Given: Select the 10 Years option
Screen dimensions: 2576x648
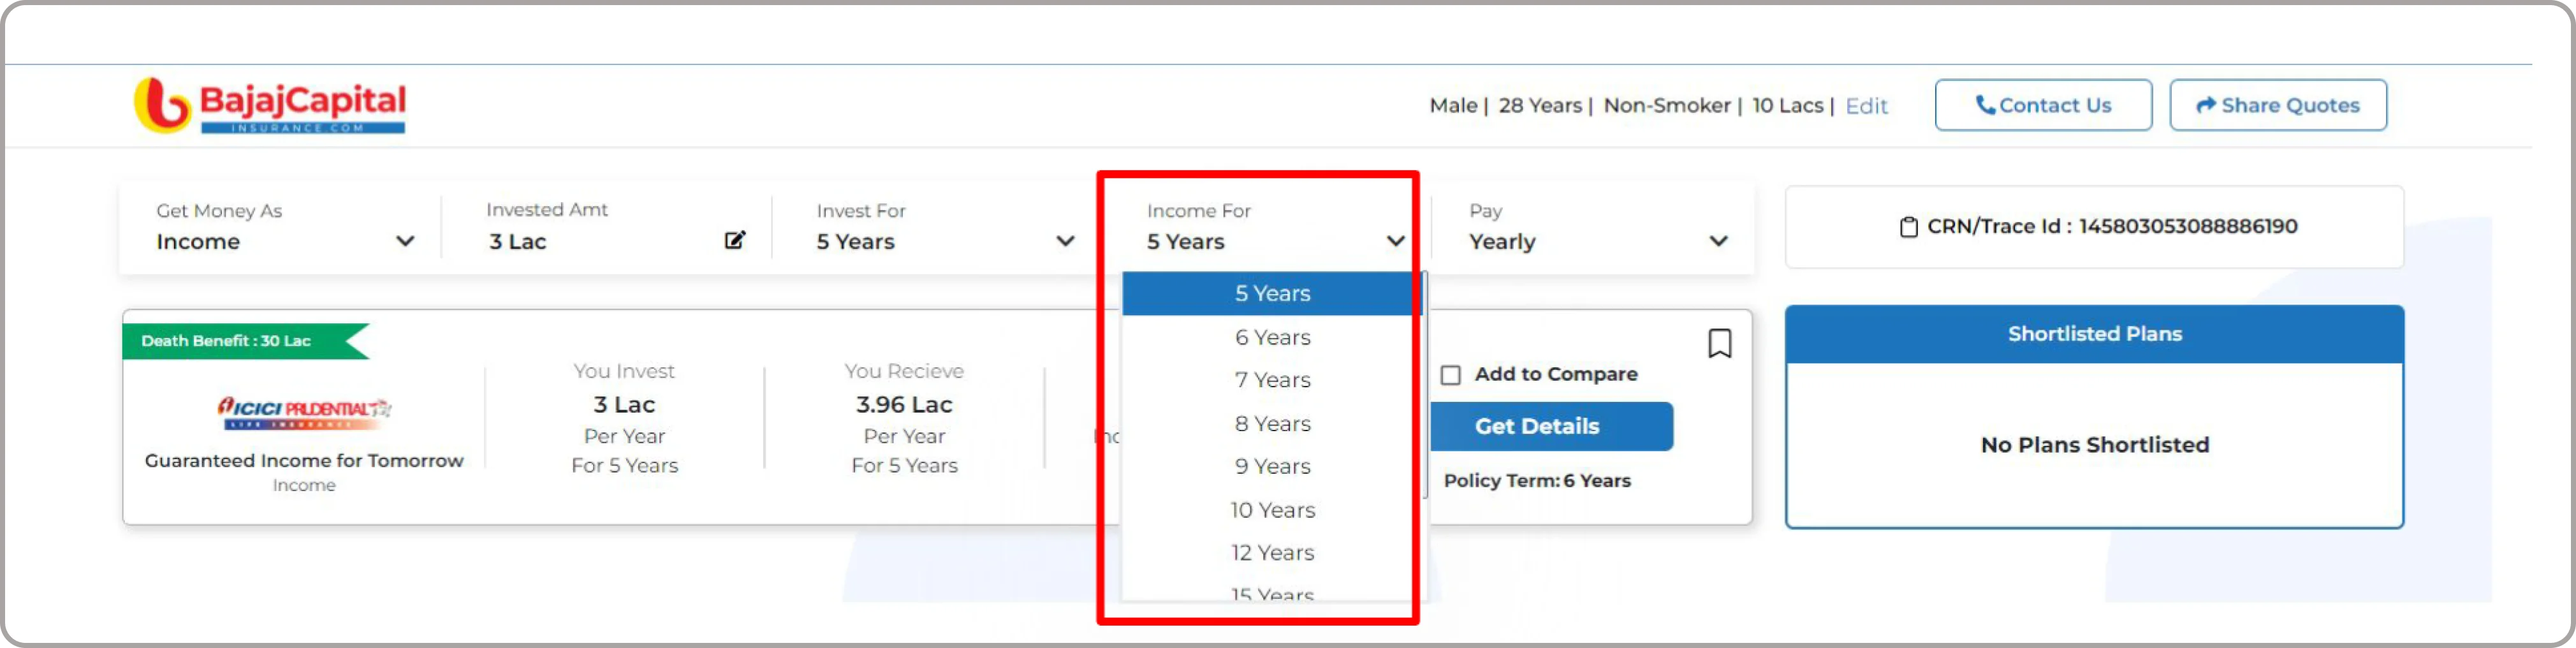Looking at the screenshot, I should (x=1271, y=511).
